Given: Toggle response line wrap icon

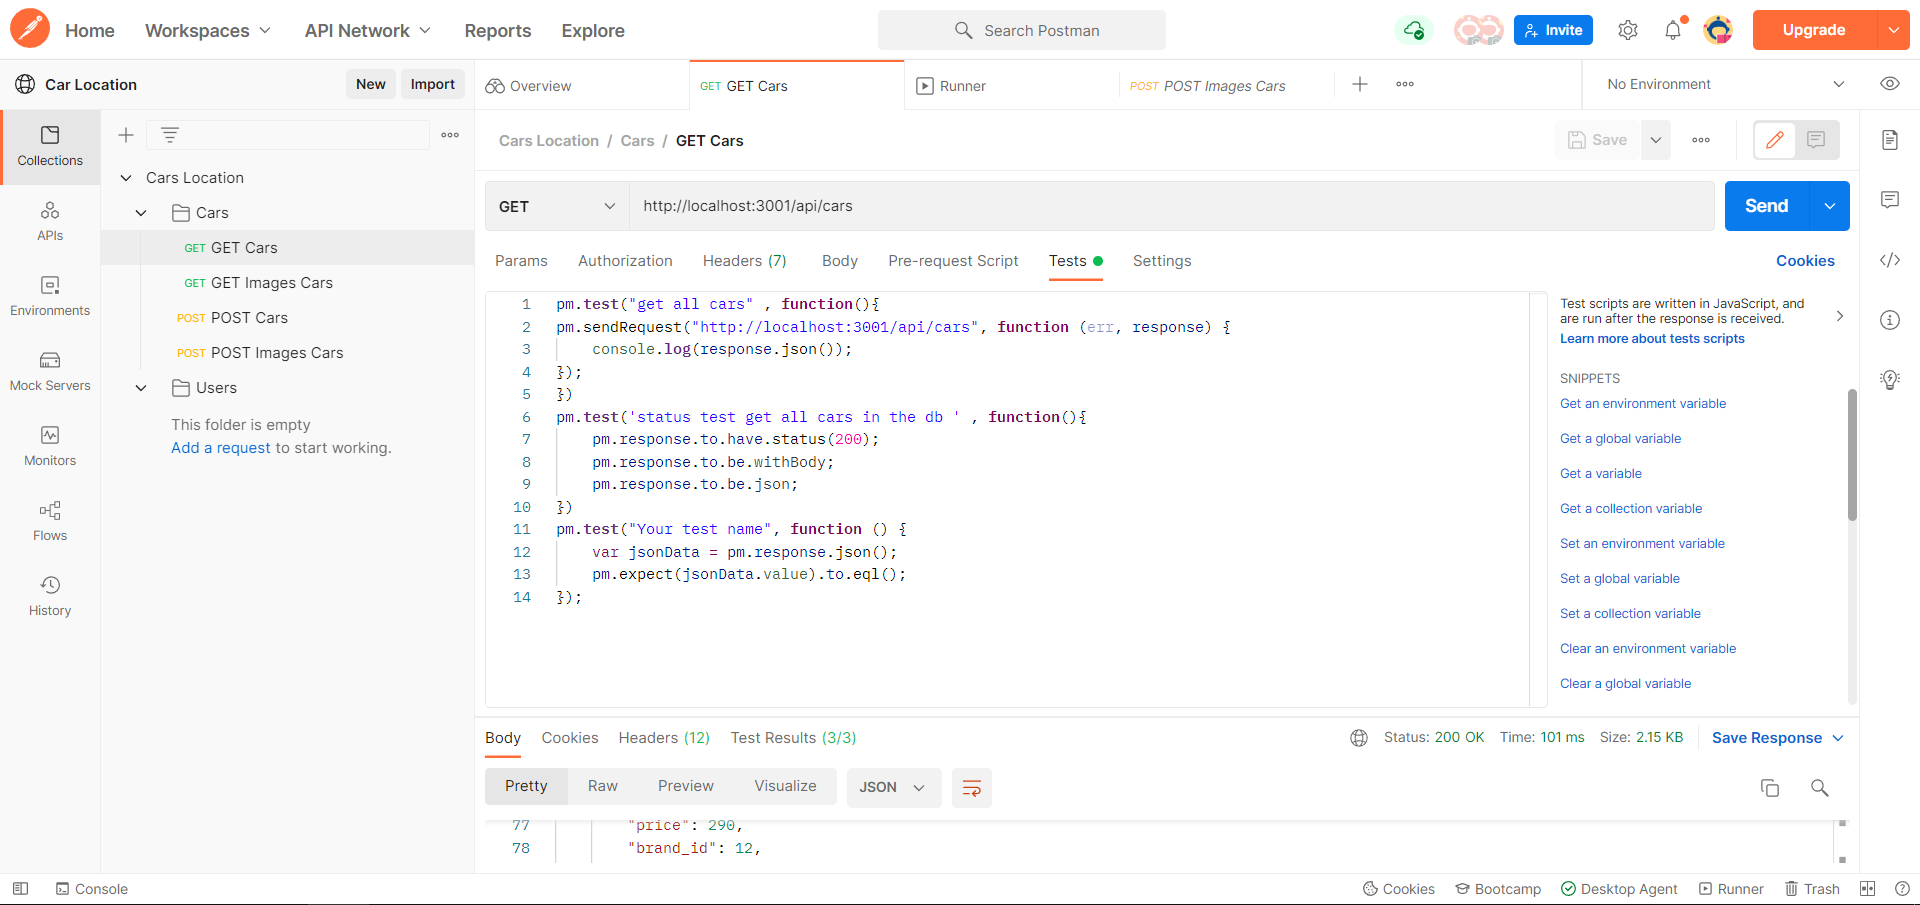Looking at the screenshot, I should pyautogui.click(x=971, y=788).
